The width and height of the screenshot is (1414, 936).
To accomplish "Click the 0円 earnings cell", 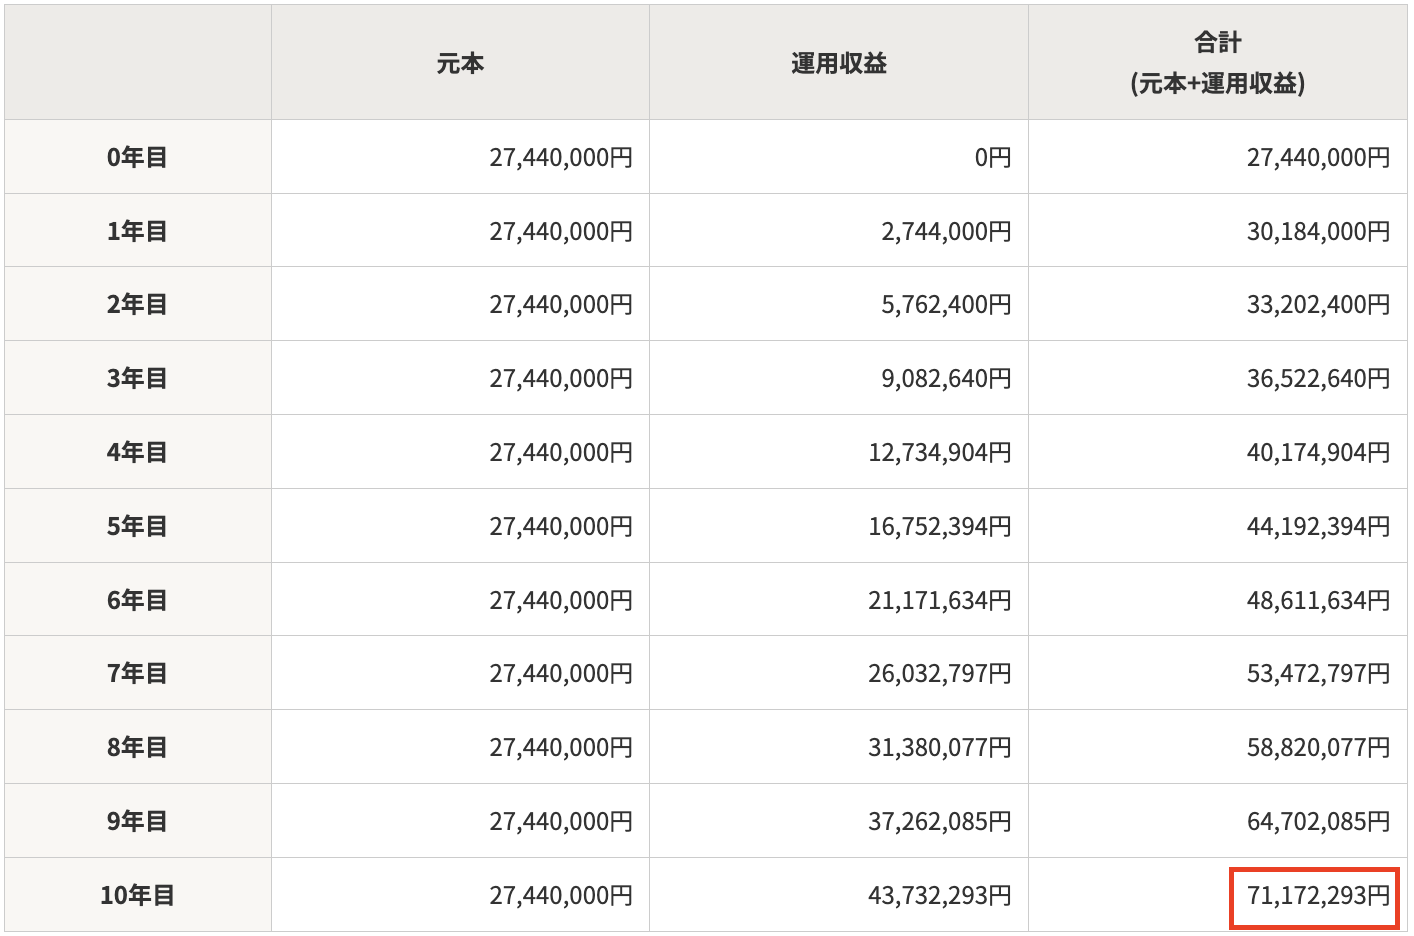I will pos(992,157).
